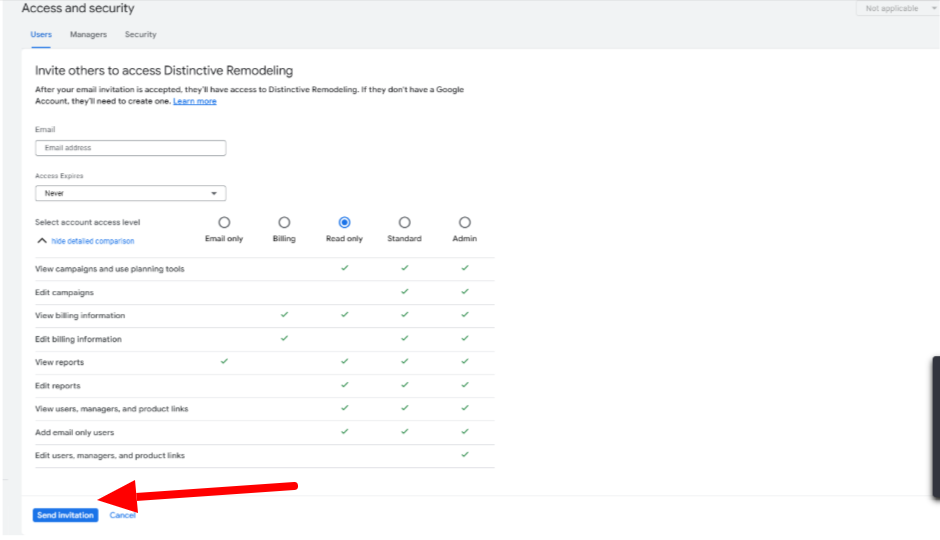This screenshot has width=940, height=540.
Task: Click the Cancel link
Action: point(123,515)
